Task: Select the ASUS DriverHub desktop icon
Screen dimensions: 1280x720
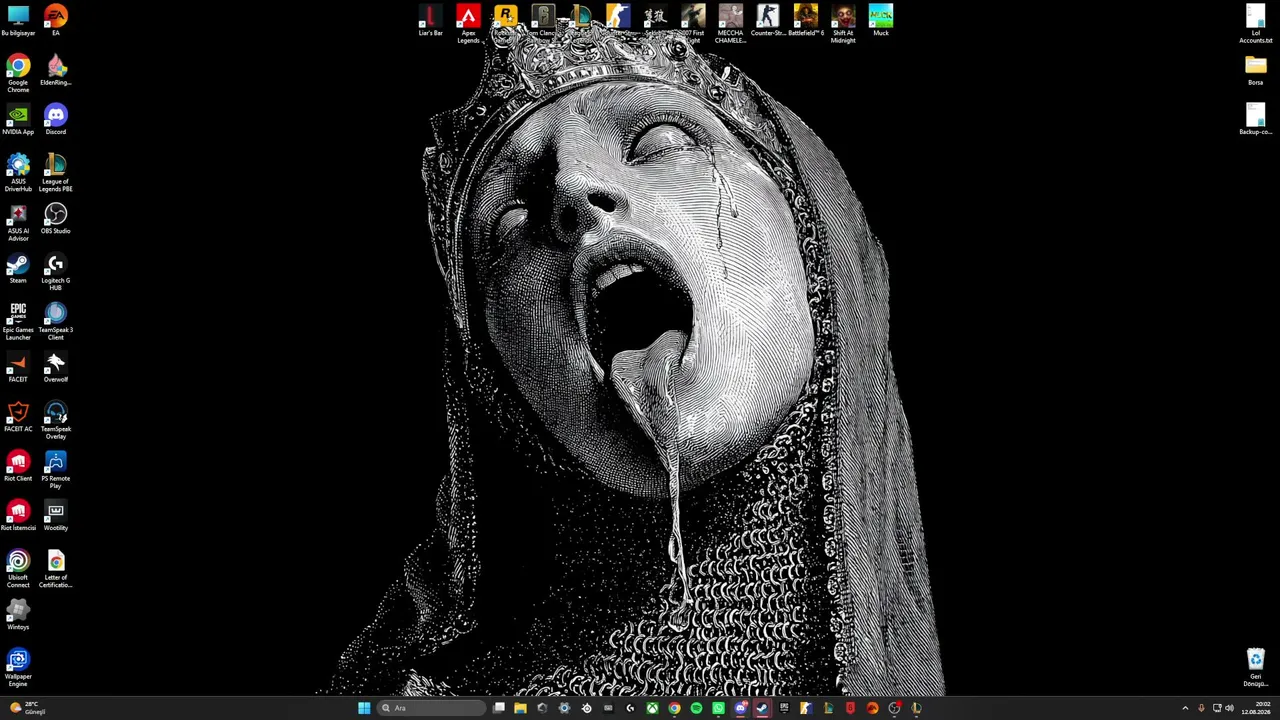Action: point(18,172)
